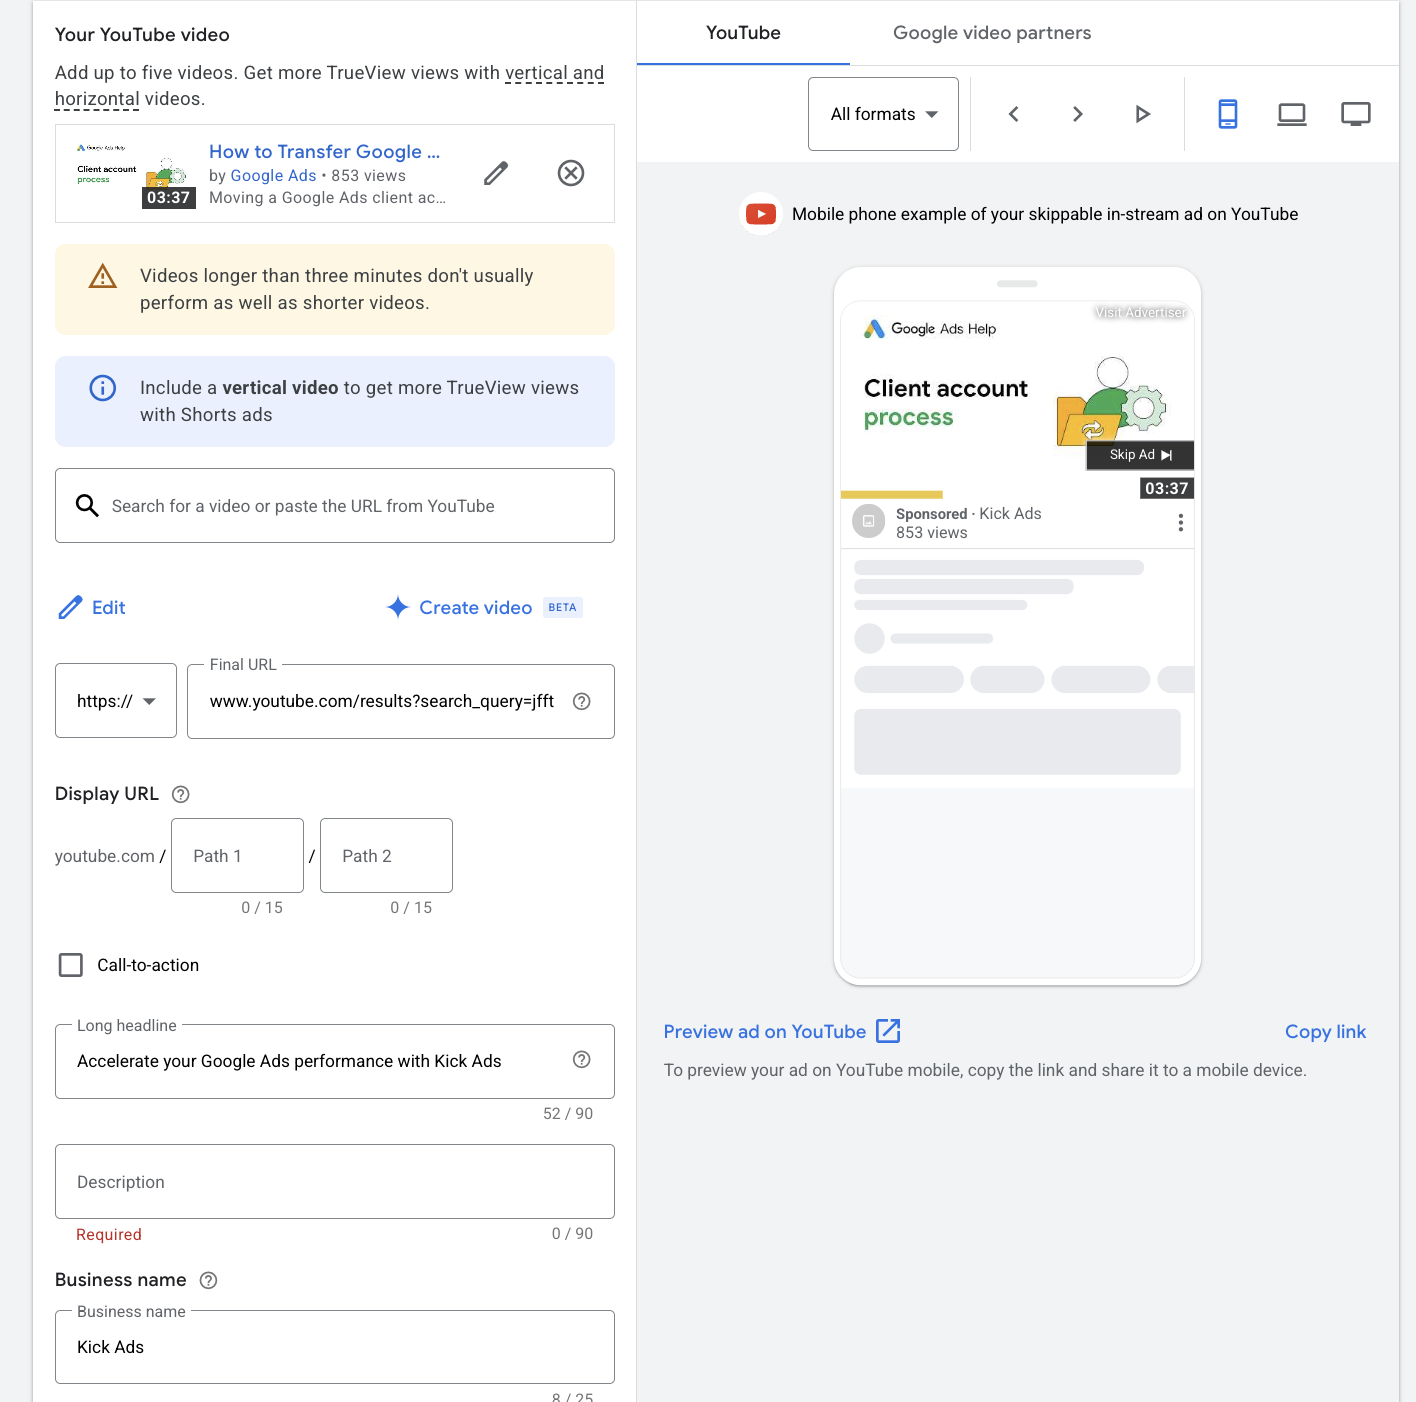Screen dimensions: 1416x1402
Task: Play the ad preview
Action: (1142, 114)
